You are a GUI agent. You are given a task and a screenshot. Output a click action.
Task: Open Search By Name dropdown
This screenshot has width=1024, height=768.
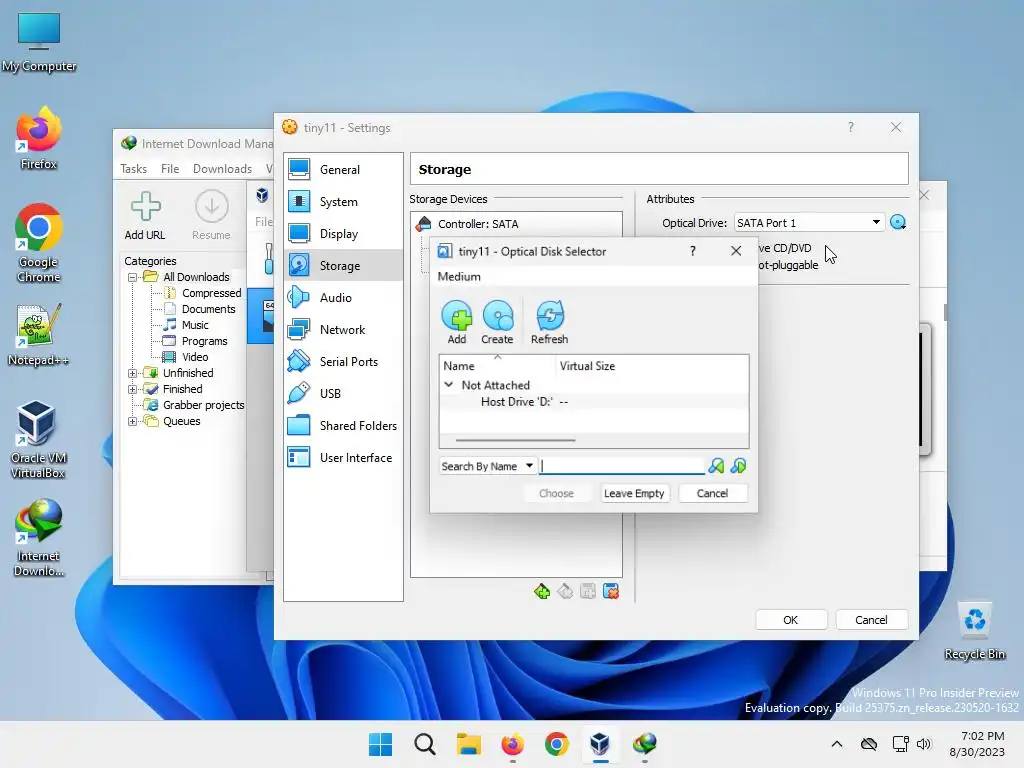[x=487, y=466]
